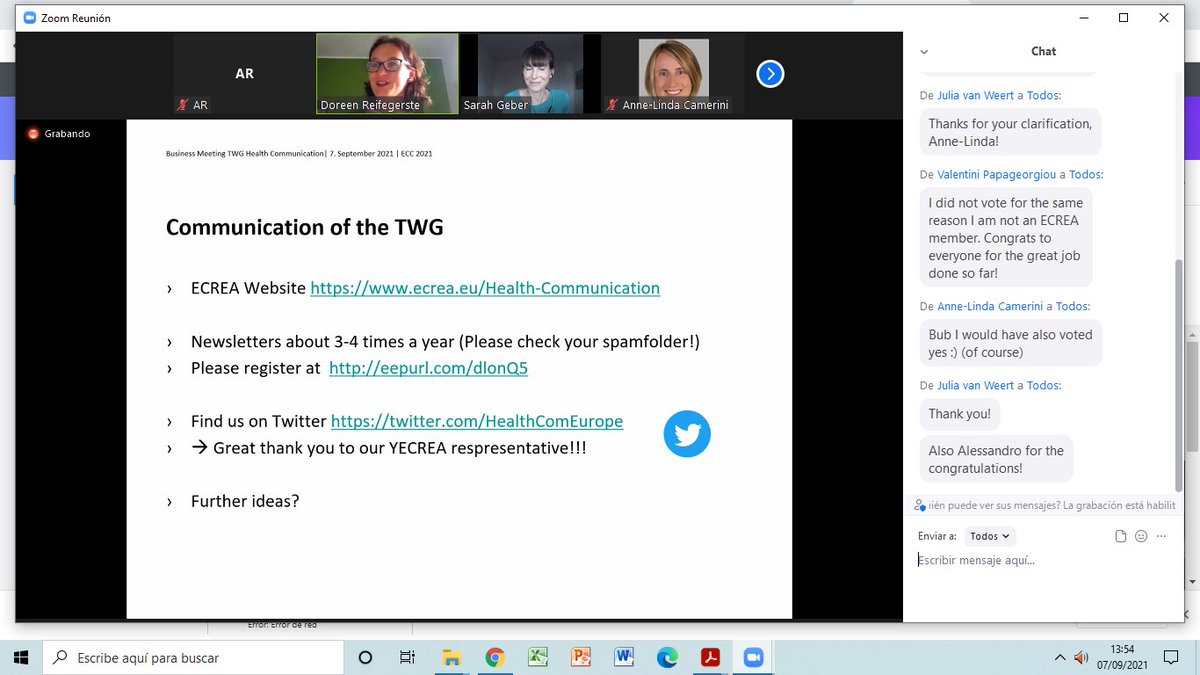Switch to Zoom on the taskbar
1200x675 pixels.
click(753, 657)
